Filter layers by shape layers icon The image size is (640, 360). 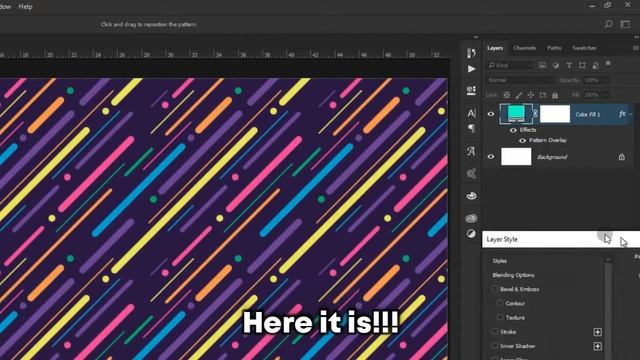click(x=582, y=65)
